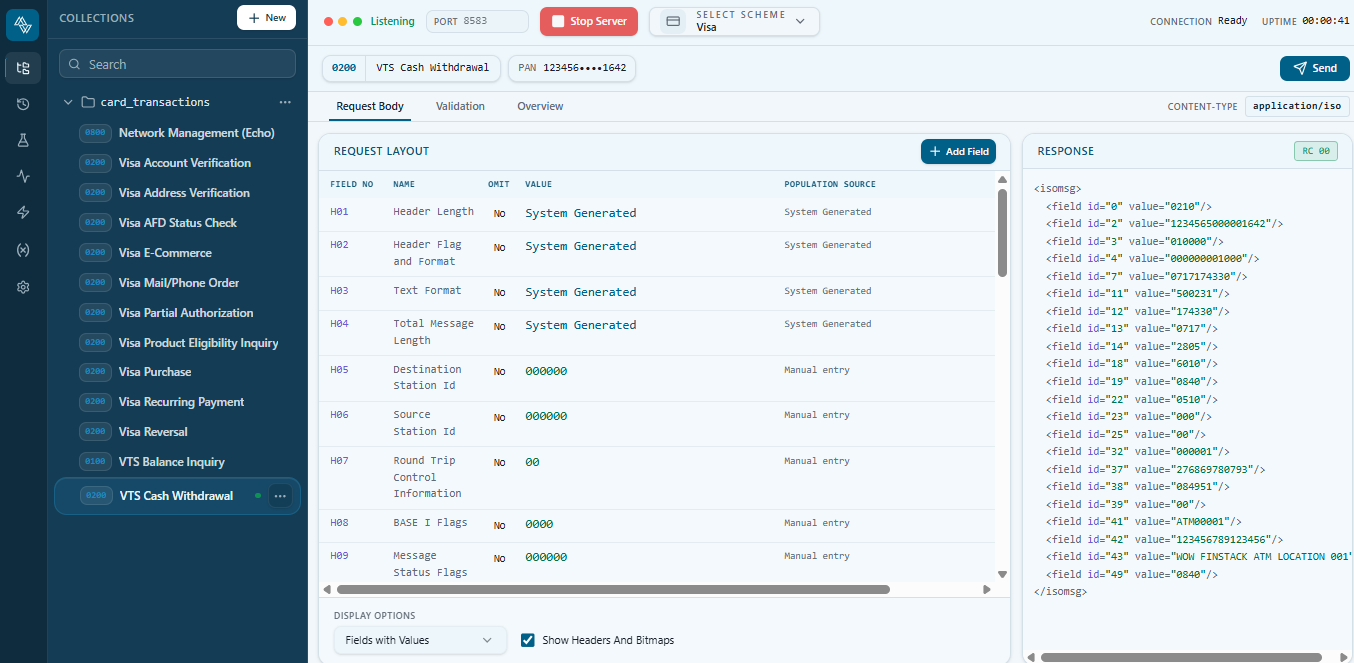
Task: Switch to the Request Body tab
Action: 370,106
